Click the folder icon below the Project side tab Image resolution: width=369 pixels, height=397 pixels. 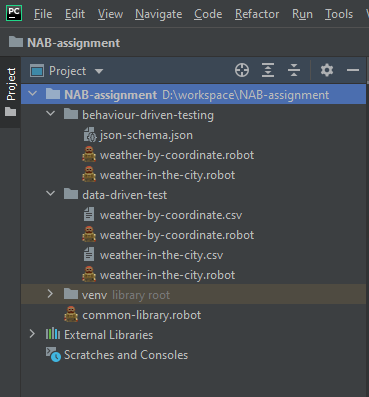coord(11,112)
